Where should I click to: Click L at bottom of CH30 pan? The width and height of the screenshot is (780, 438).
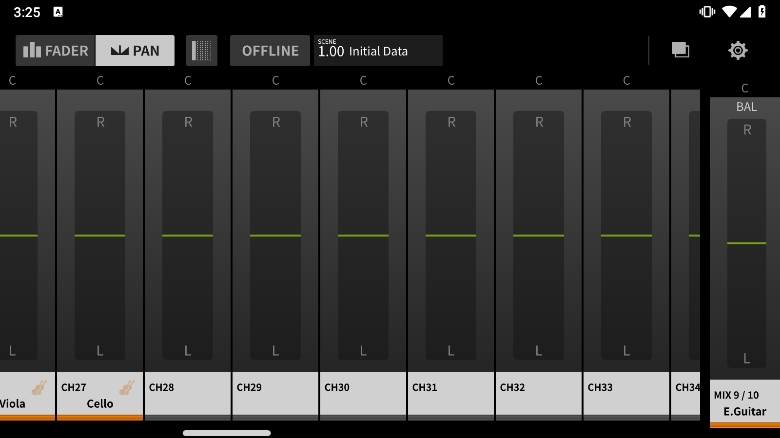[363, 351]
